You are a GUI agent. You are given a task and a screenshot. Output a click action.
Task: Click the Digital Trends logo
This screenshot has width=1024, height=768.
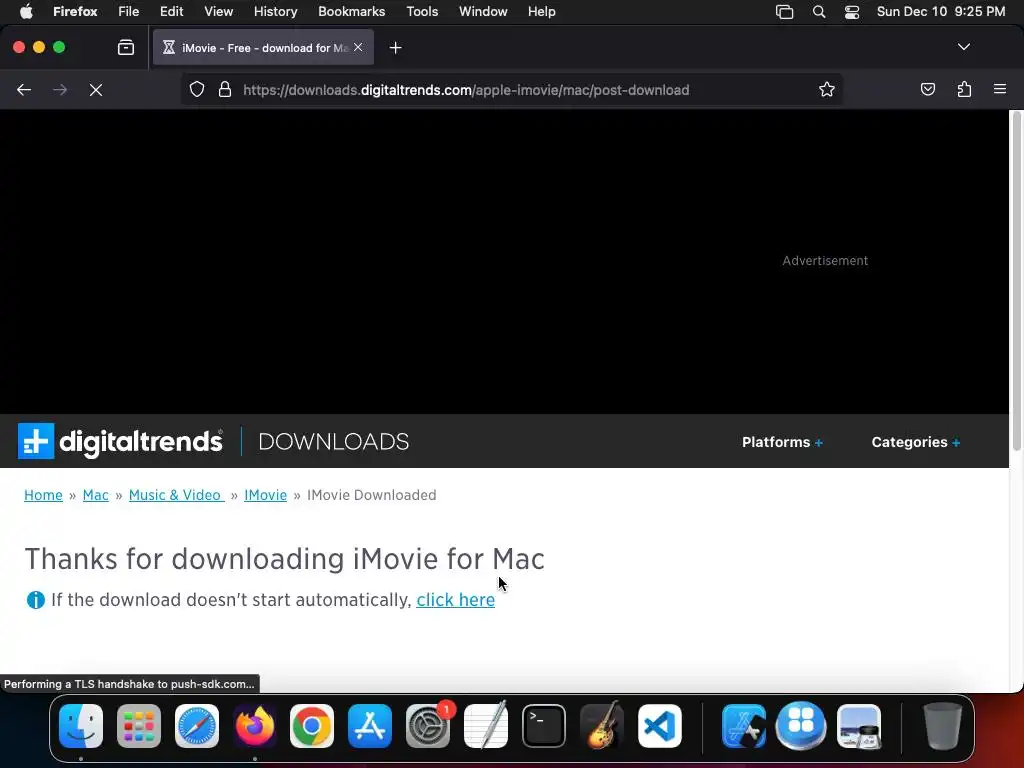point(120,441)
